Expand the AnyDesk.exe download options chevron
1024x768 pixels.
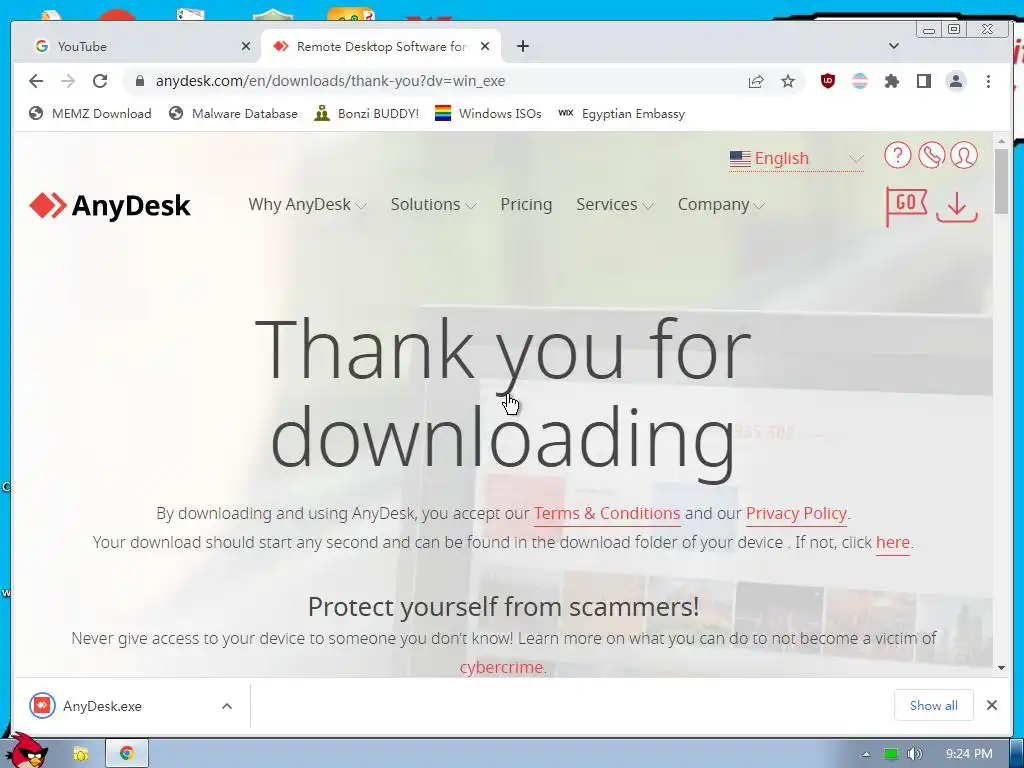[x=227, y=706]
